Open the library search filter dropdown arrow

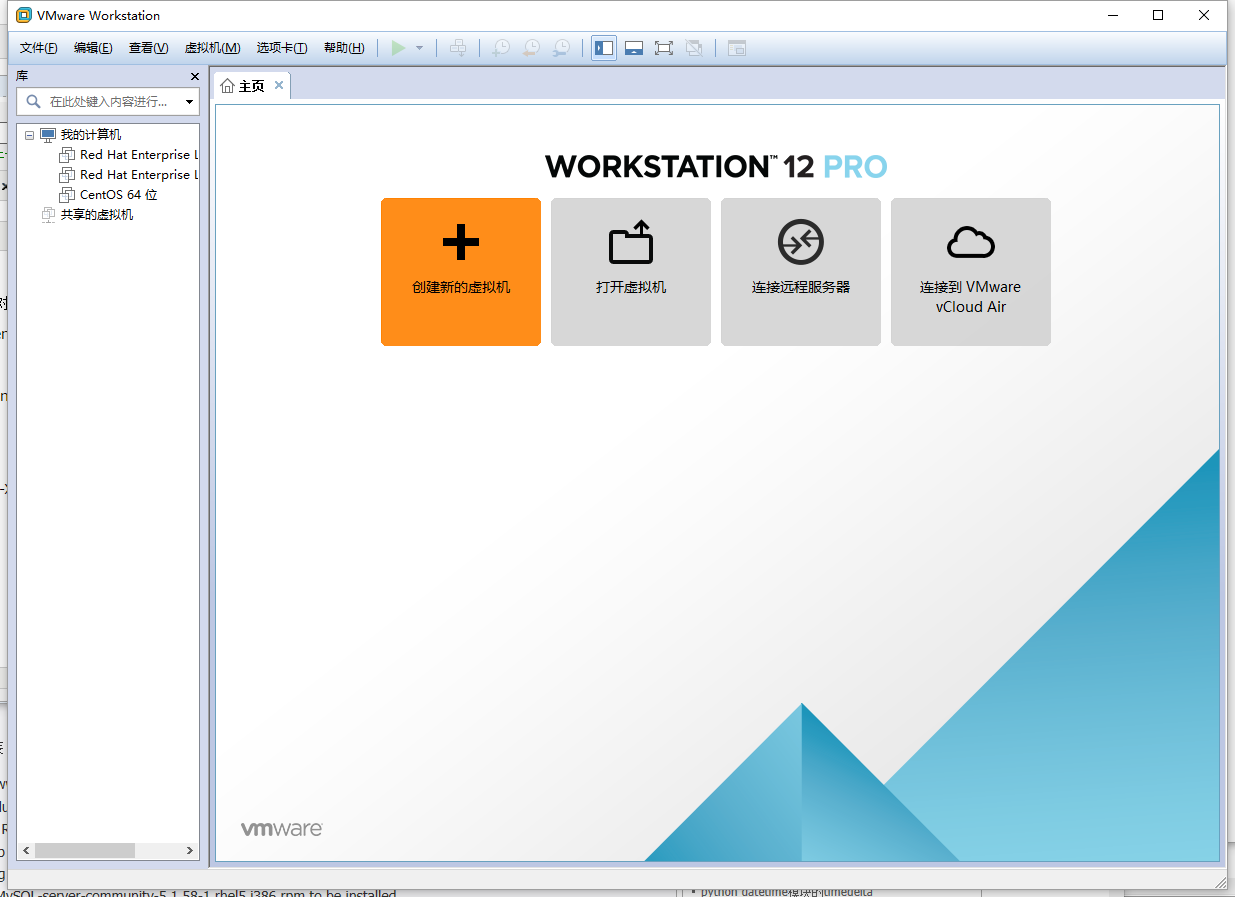point(189,102)
